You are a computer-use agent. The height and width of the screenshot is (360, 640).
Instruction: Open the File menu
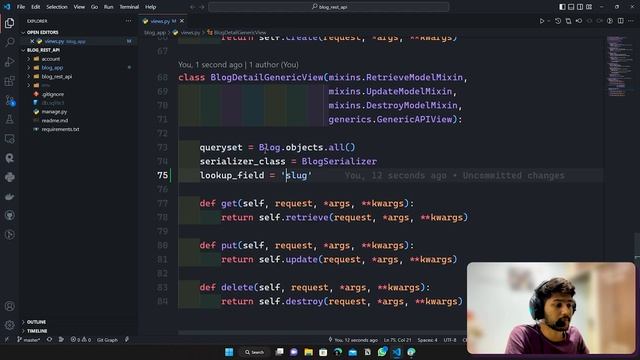[21, 7]
